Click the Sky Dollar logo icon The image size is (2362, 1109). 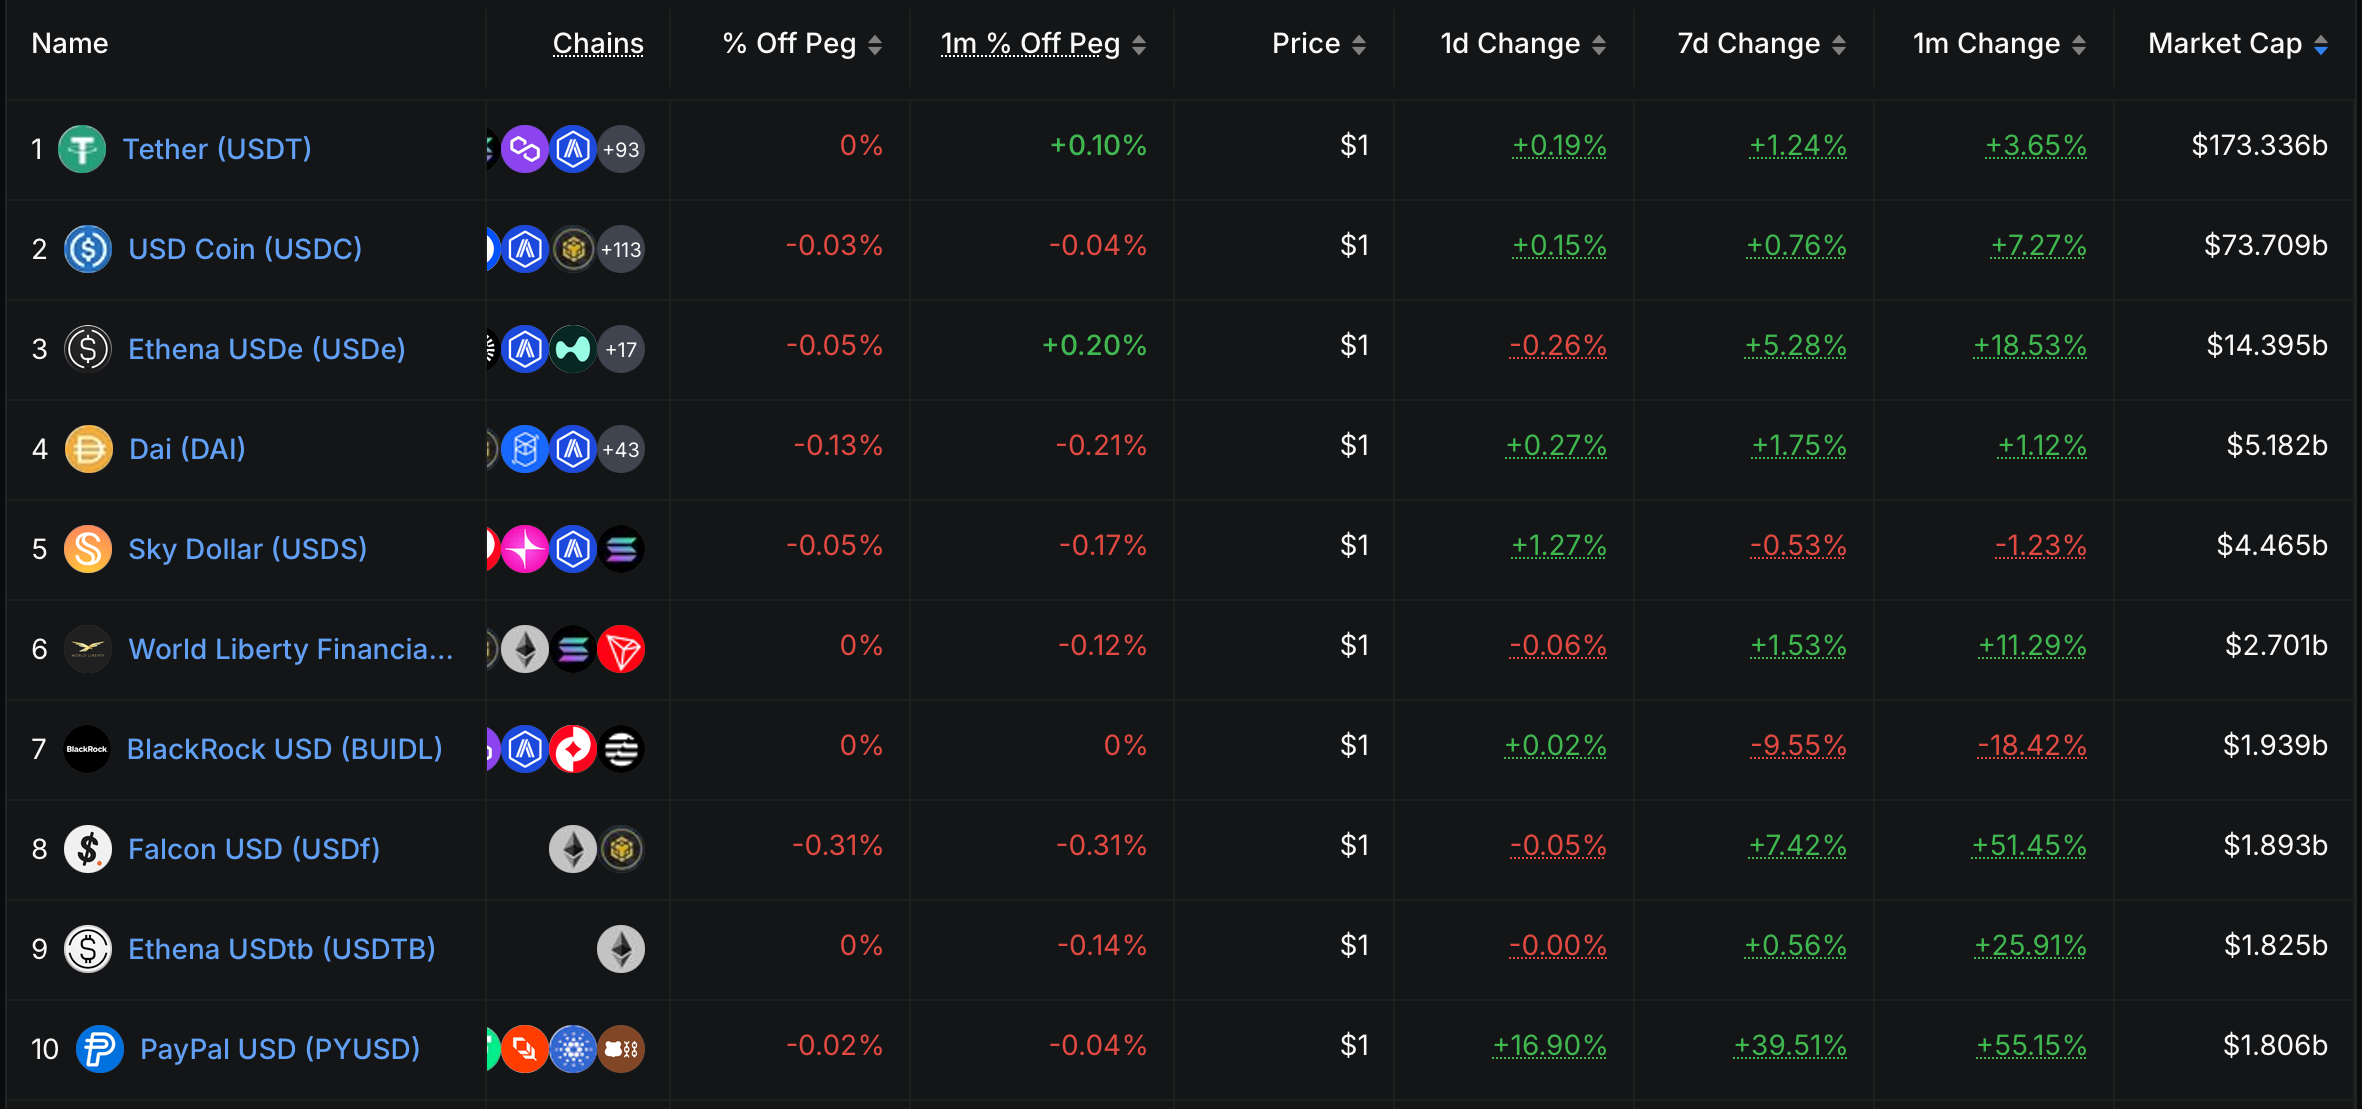click(x=88, y=549)
